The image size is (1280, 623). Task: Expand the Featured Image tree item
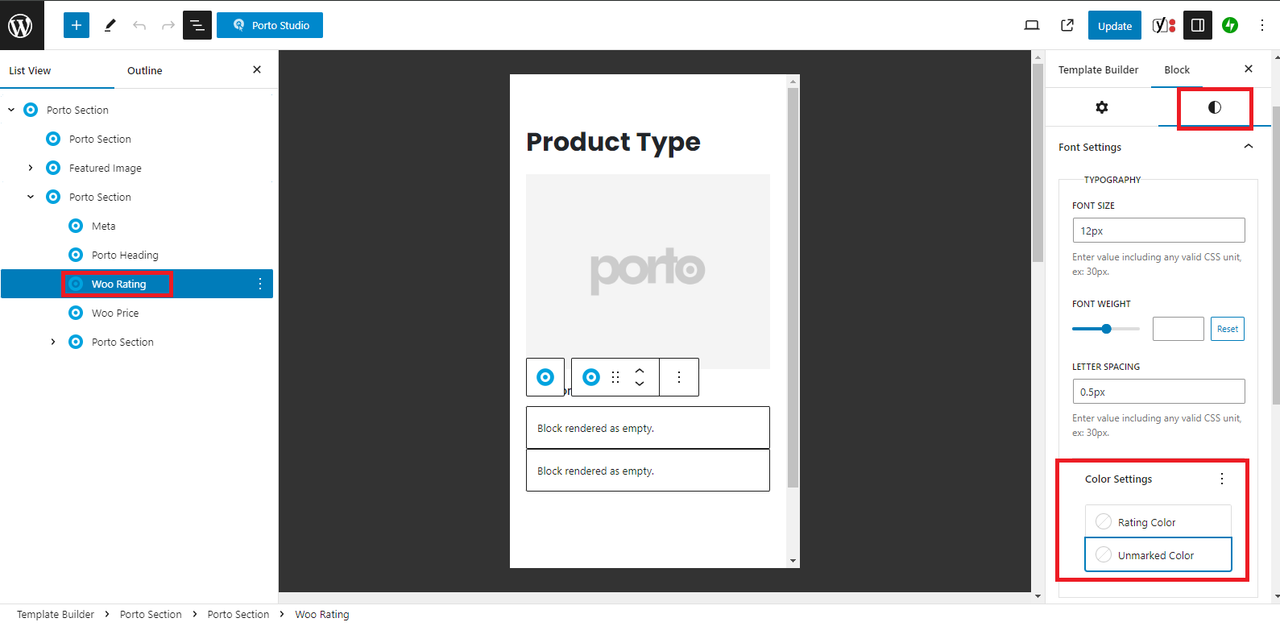[30, 168]
